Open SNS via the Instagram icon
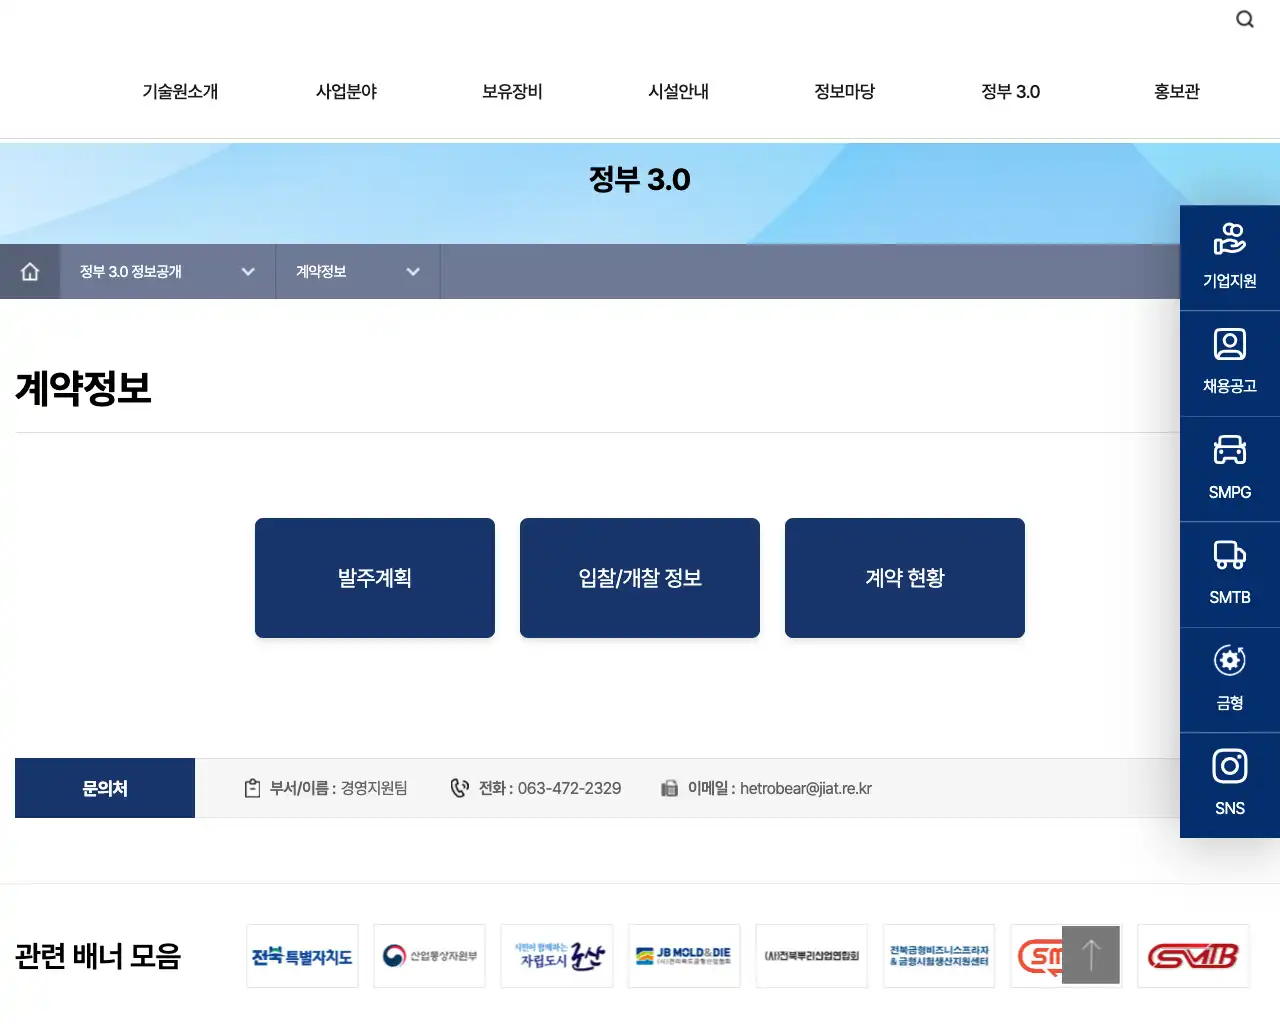Viewport: 1280px width, 1024px height. click(x=1229, y=784)
